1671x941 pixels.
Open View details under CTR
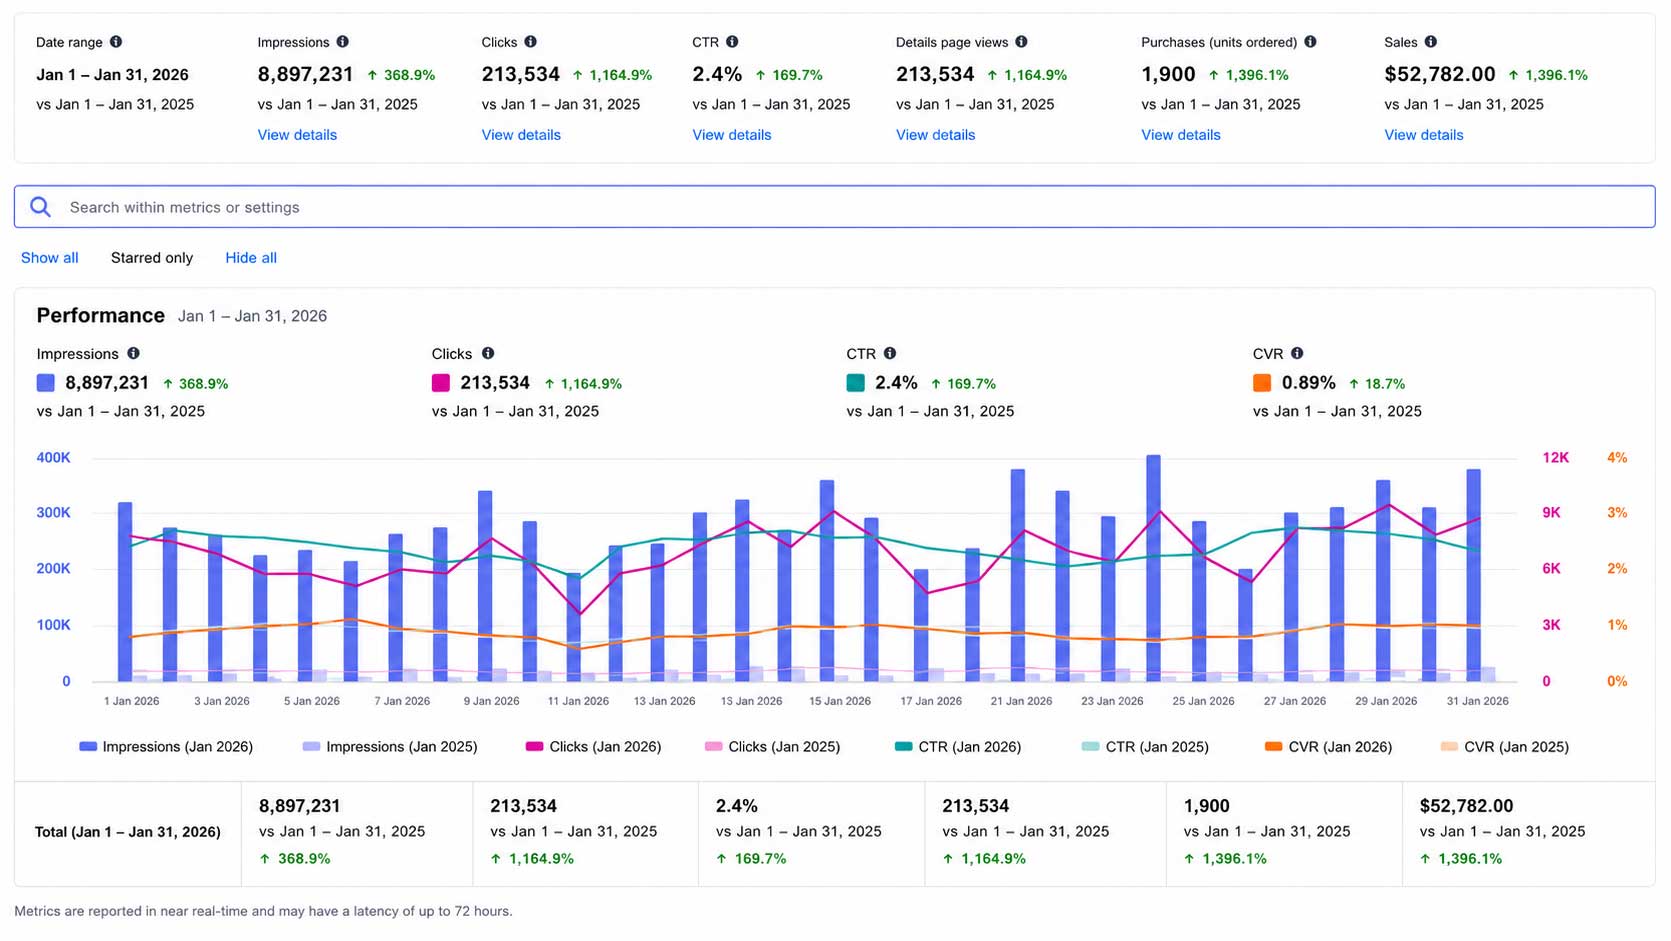click(732, 135)
